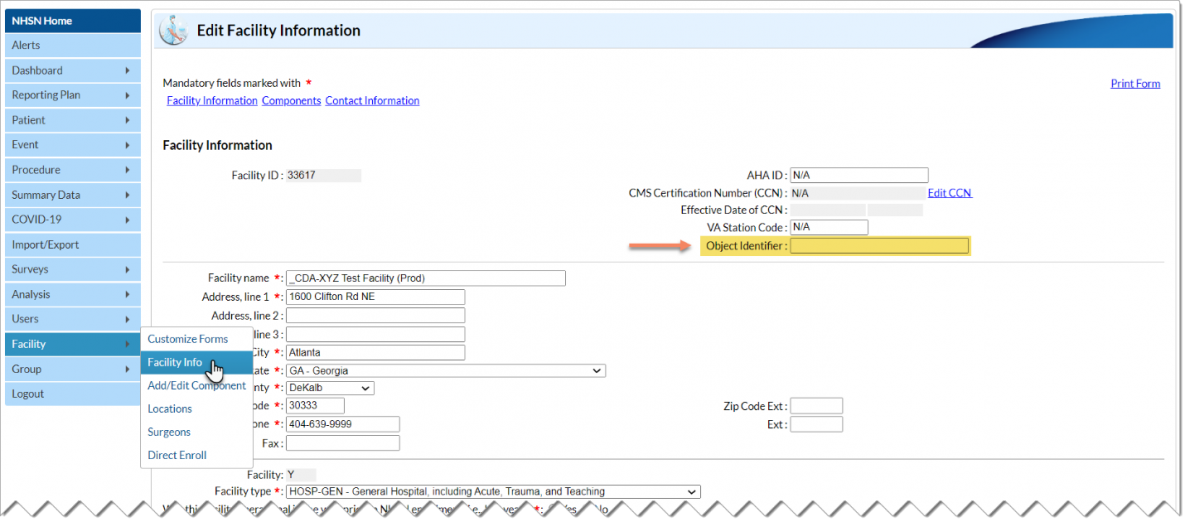Open Customize Forms from Facility submenu
The image size is (1185, 522).
(188, 339)
